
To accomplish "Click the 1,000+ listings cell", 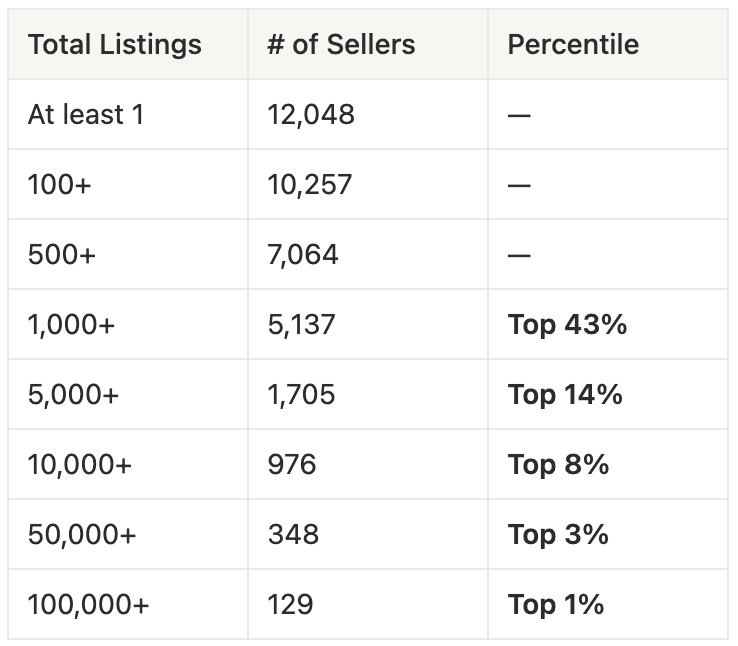I will [x=71, y=325].
